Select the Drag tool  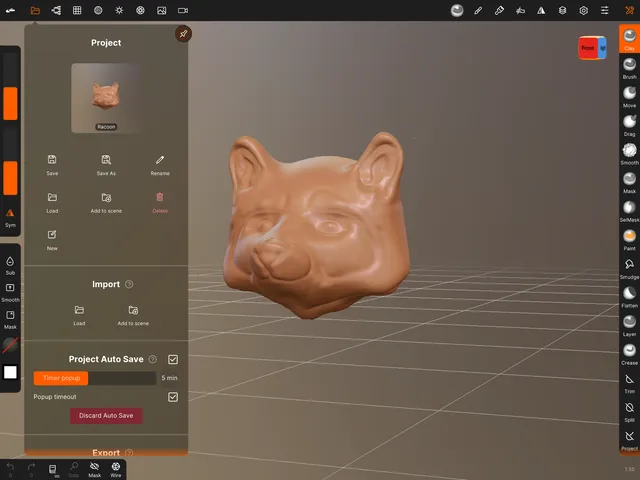(x=629, y=125)
